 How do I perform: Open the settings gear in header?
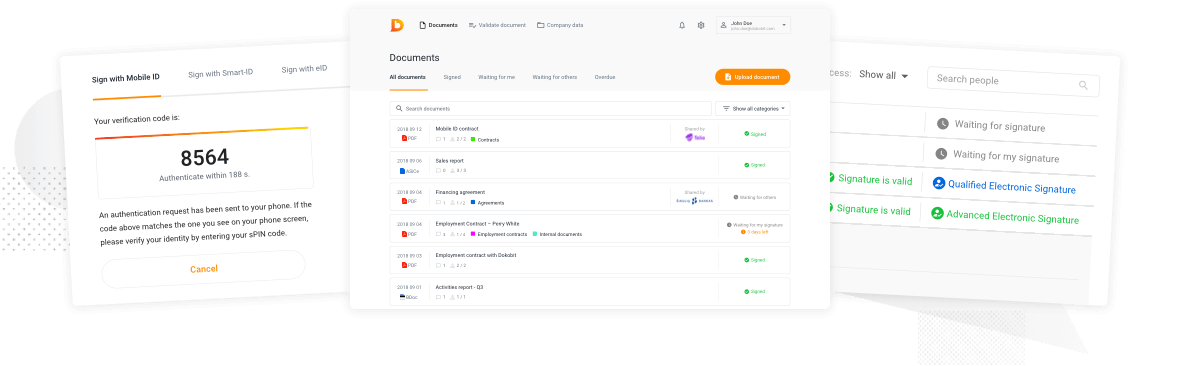pyautogui.click(x=701, y=25)
